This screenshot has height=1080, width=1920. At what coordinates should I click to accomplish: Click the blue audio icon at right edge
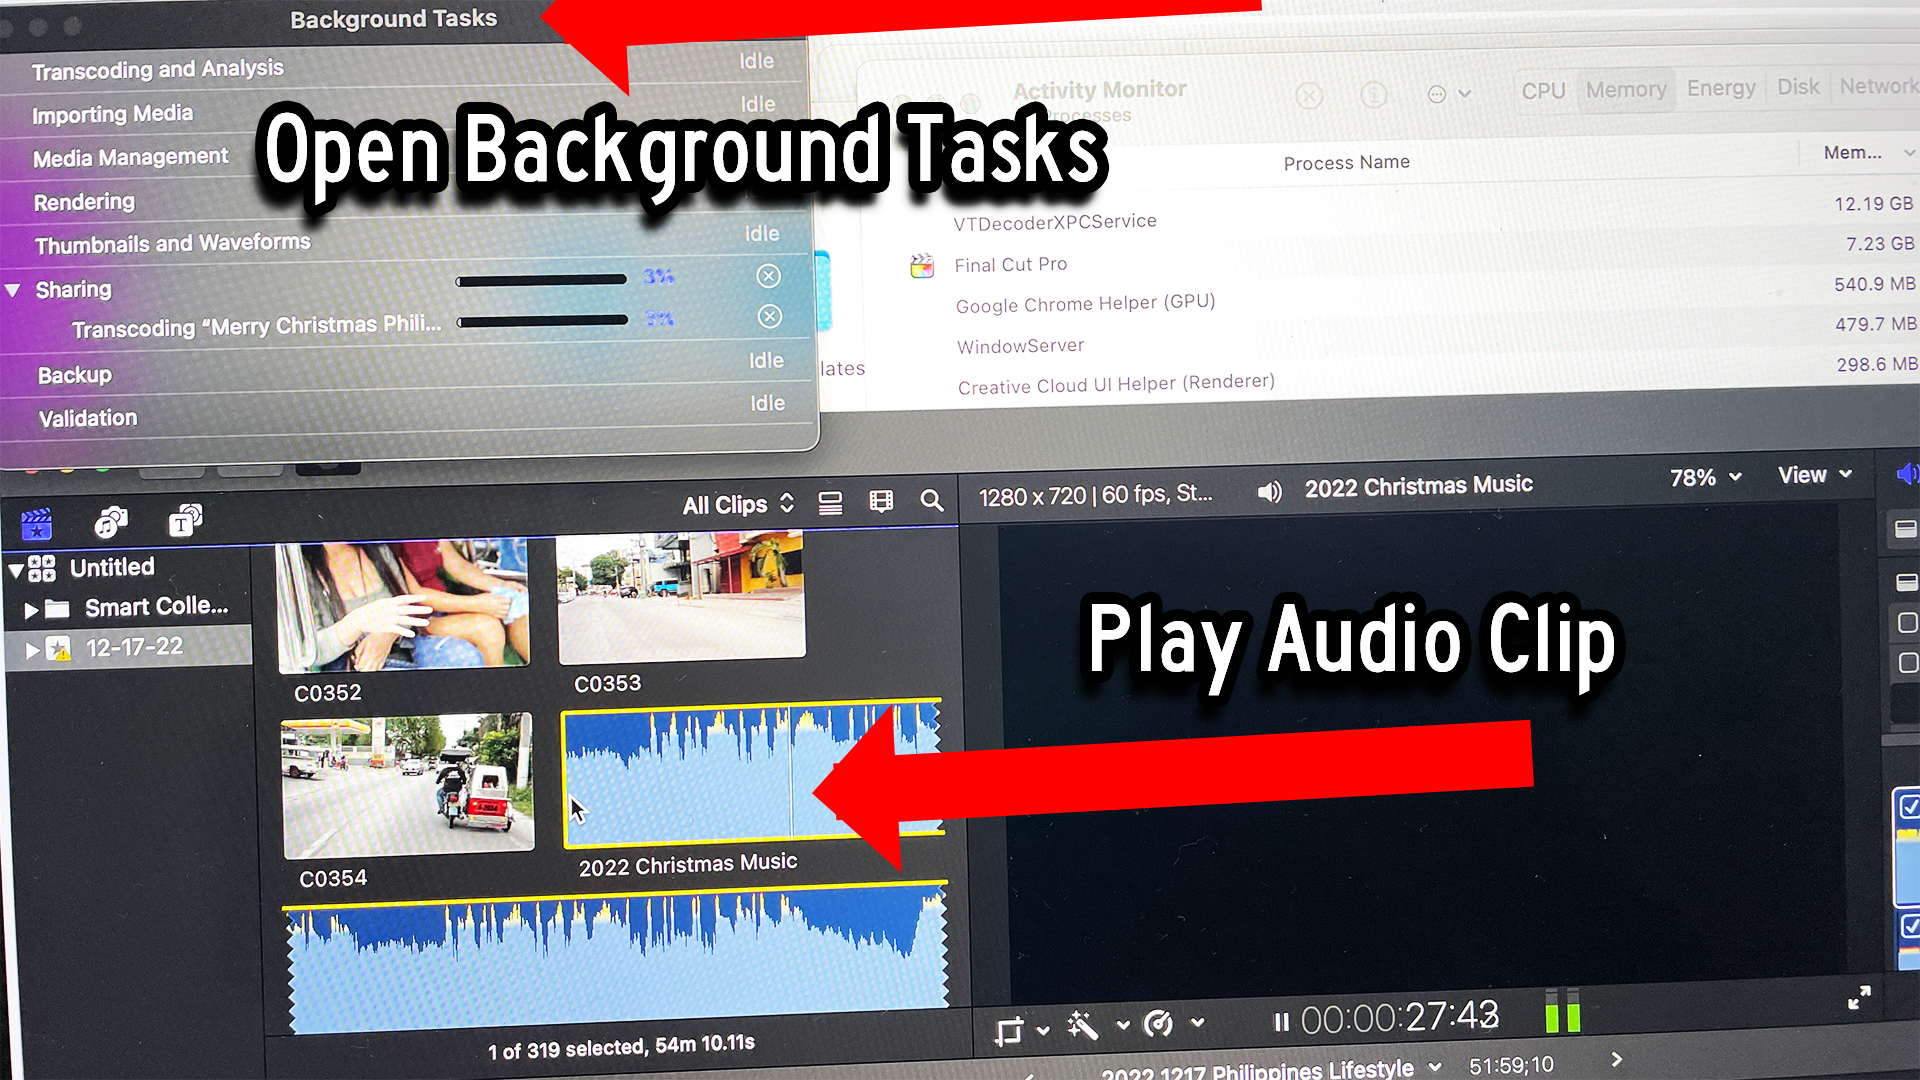(1908, 473)
